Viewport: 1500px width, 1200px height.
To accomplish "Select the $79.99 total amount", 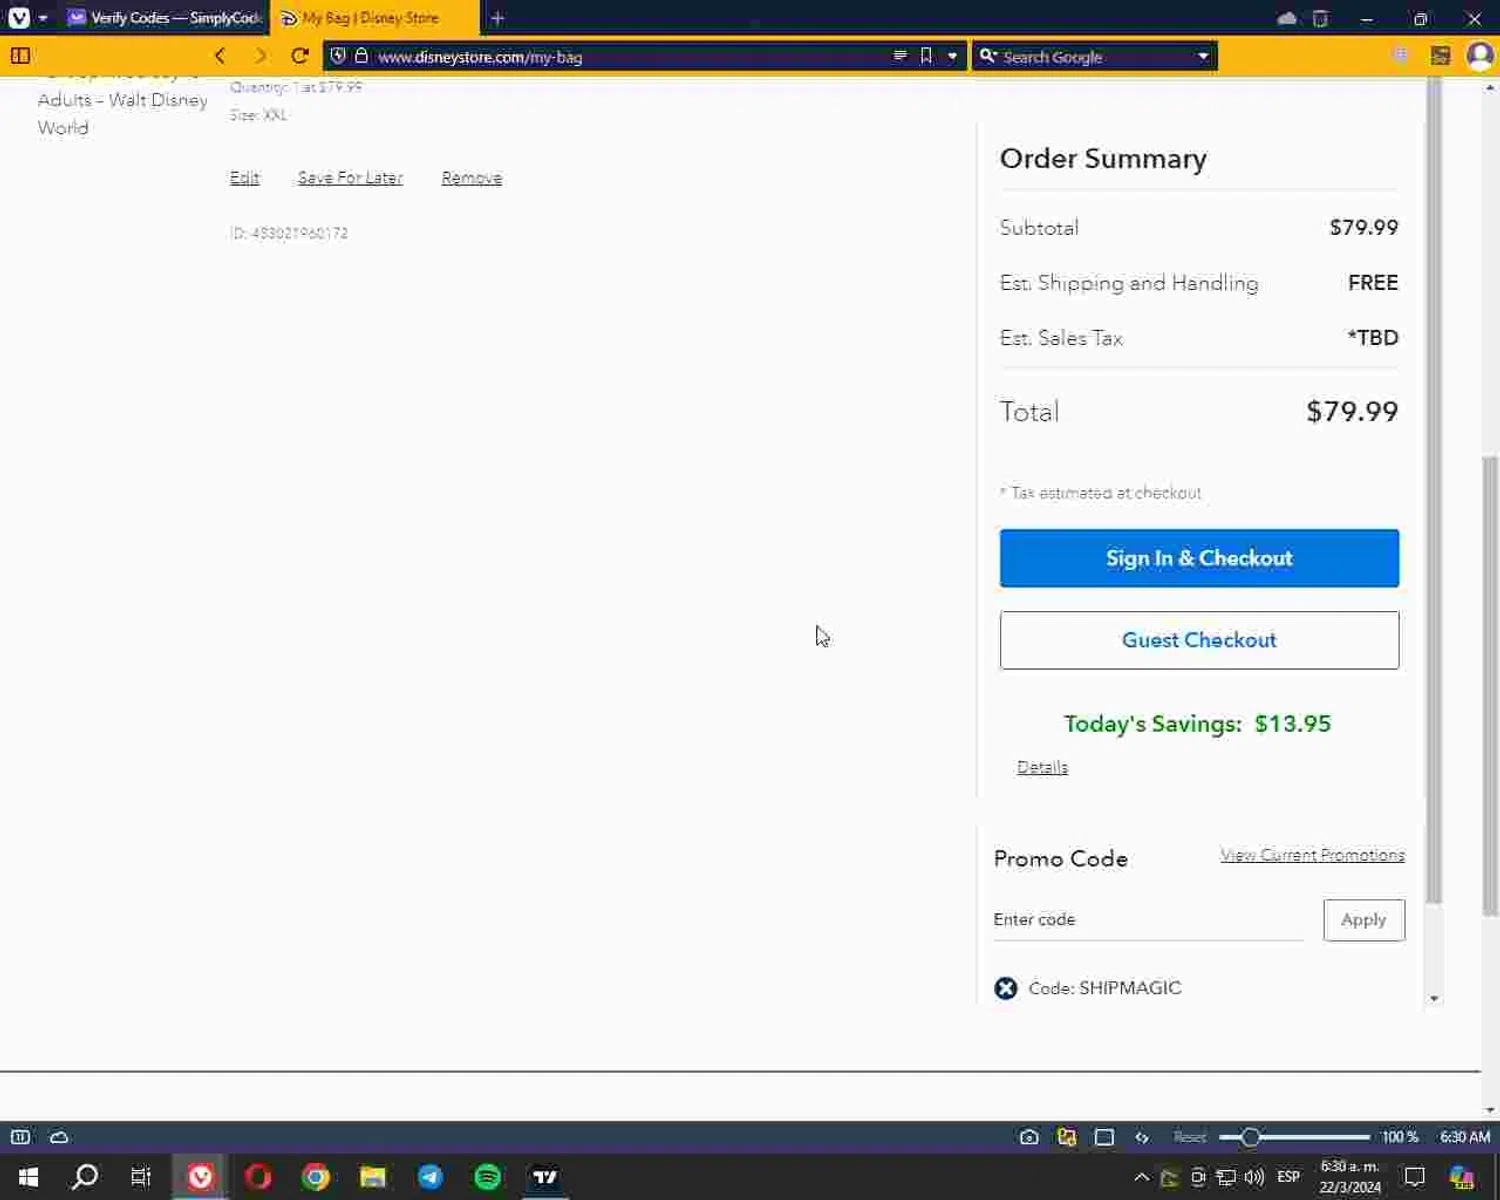I will (1352, 411).
